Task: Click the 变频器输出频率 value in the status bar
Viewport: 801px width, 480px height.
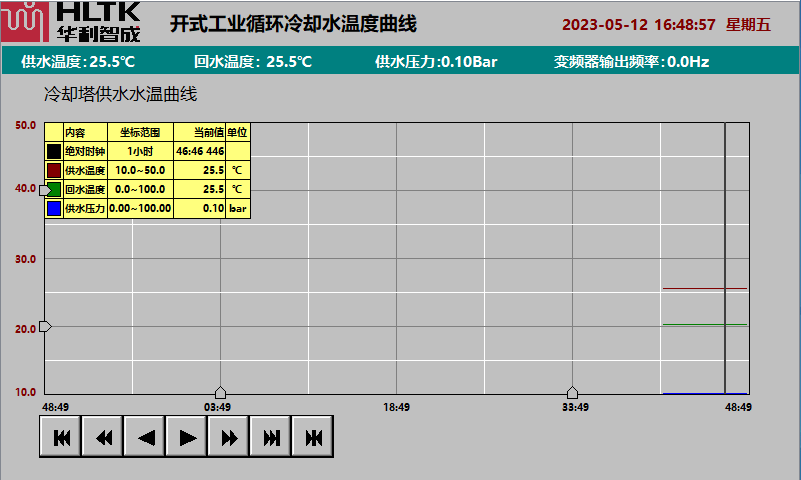Action: [x=631, y=62]
